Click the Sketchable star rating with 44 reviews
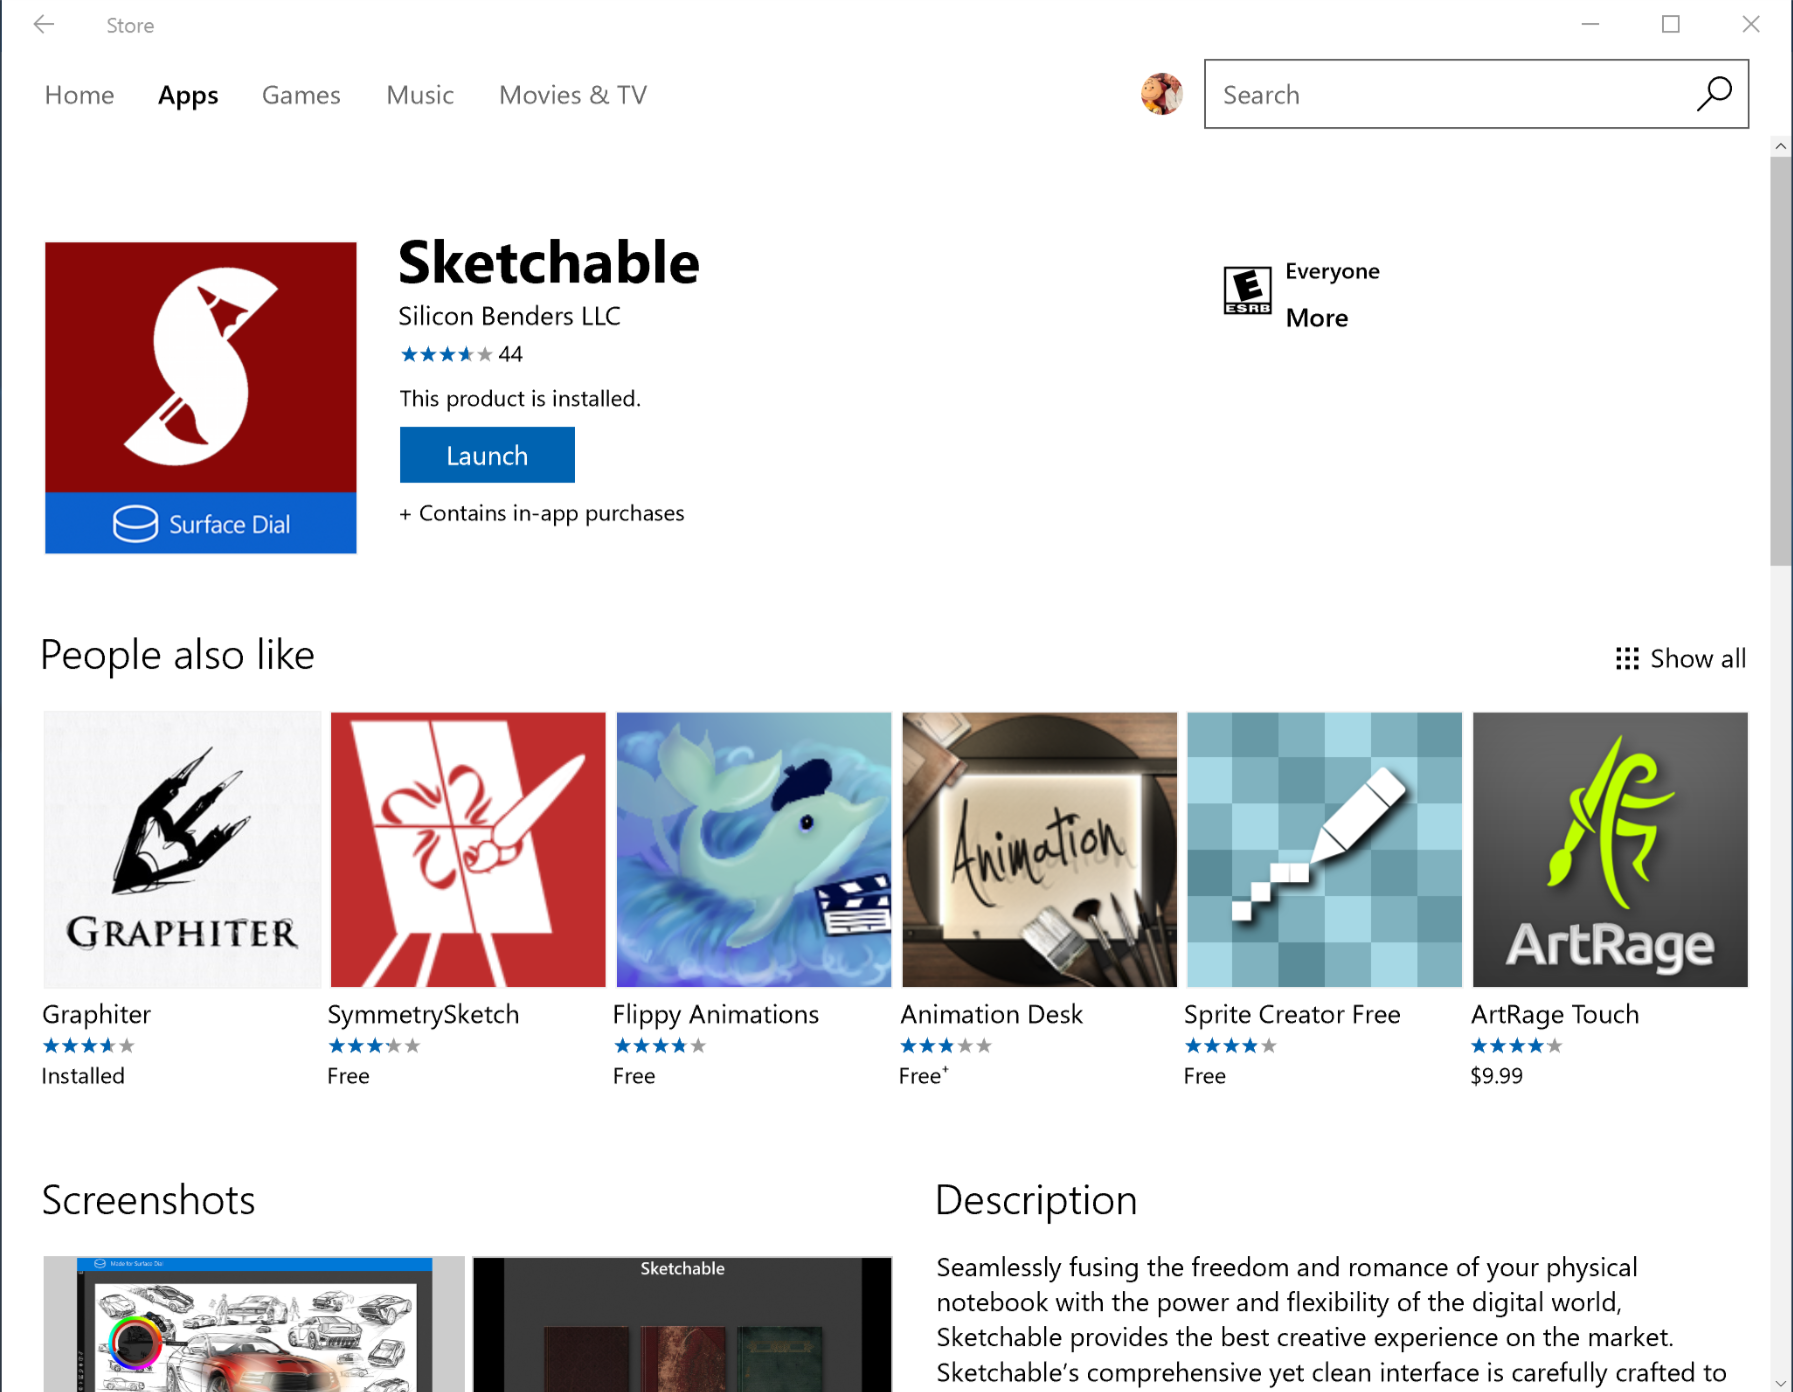This screenshot has height=1392, width=1793. [x=461, y=354]
